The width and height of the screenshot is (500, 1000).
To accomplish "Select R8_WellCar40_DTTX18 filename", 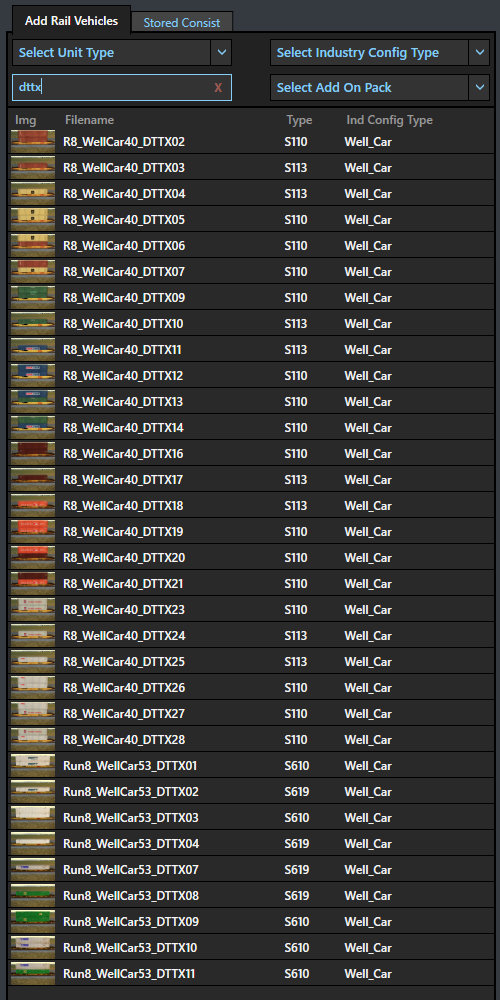I will [x=123, y=506].
